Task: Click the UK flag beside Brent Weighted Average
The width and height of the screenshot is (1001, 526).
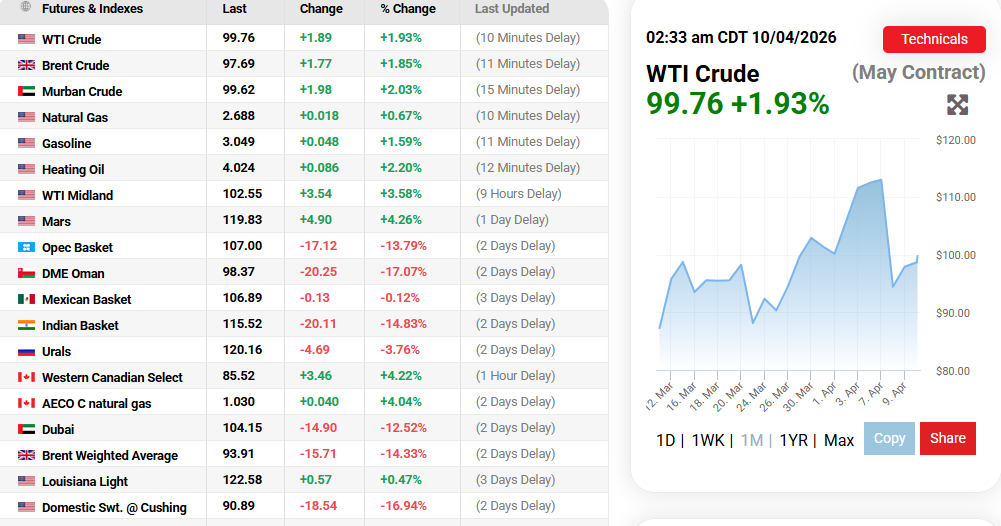Action: click(26, 455)
